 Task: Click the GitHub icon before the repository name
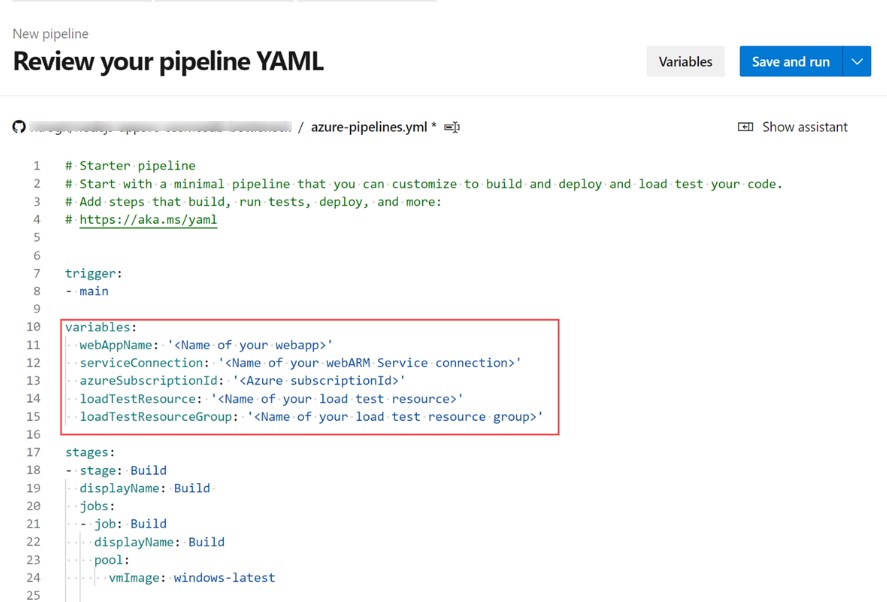click(18, 127)
